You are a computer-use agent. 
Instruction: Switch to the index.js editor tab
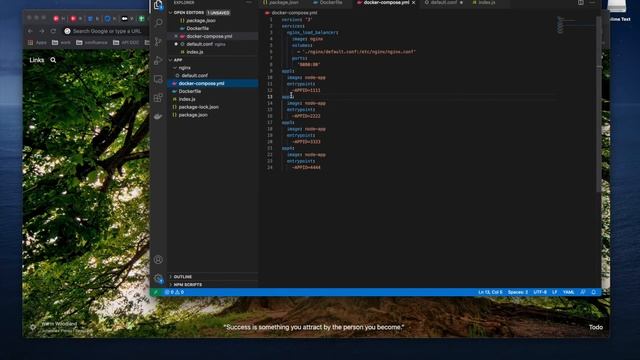pos(487,2)
